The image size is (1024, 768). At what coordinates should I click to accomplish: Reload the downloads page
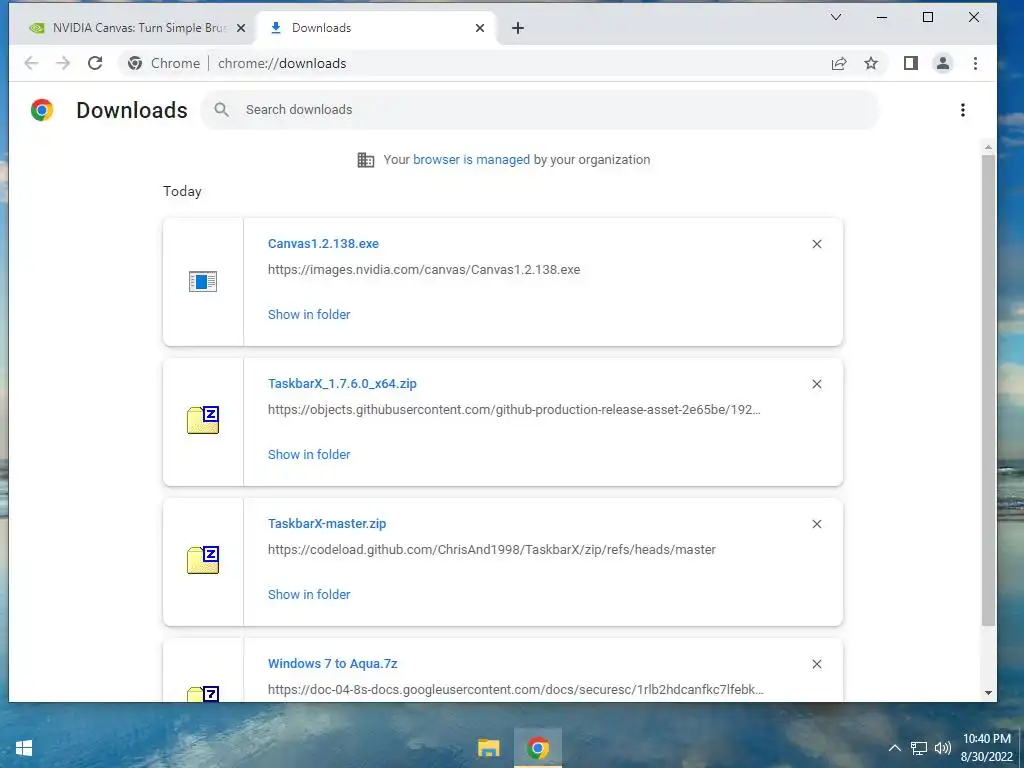click(95, 63)
